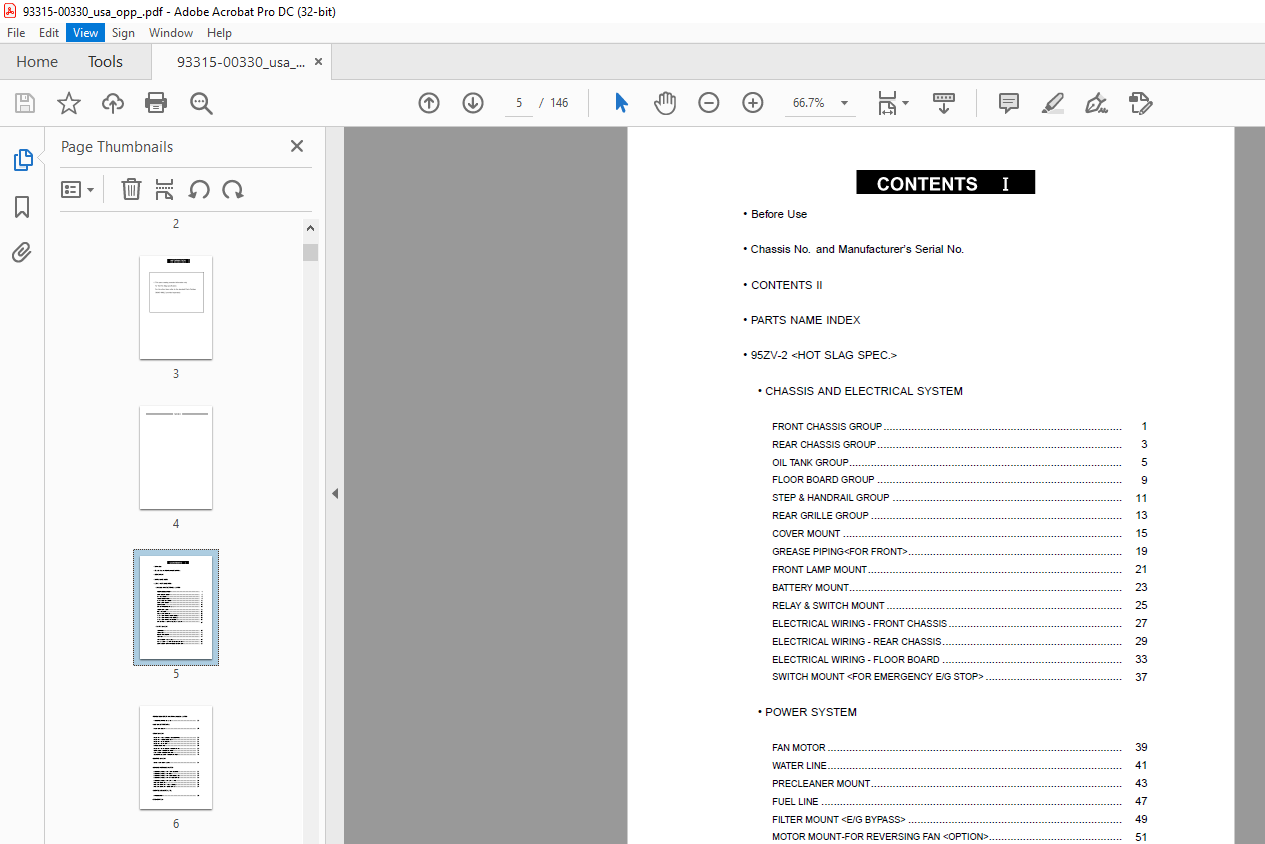Open the Window menu
The image size is (1265, 844).
coord(171,33)
